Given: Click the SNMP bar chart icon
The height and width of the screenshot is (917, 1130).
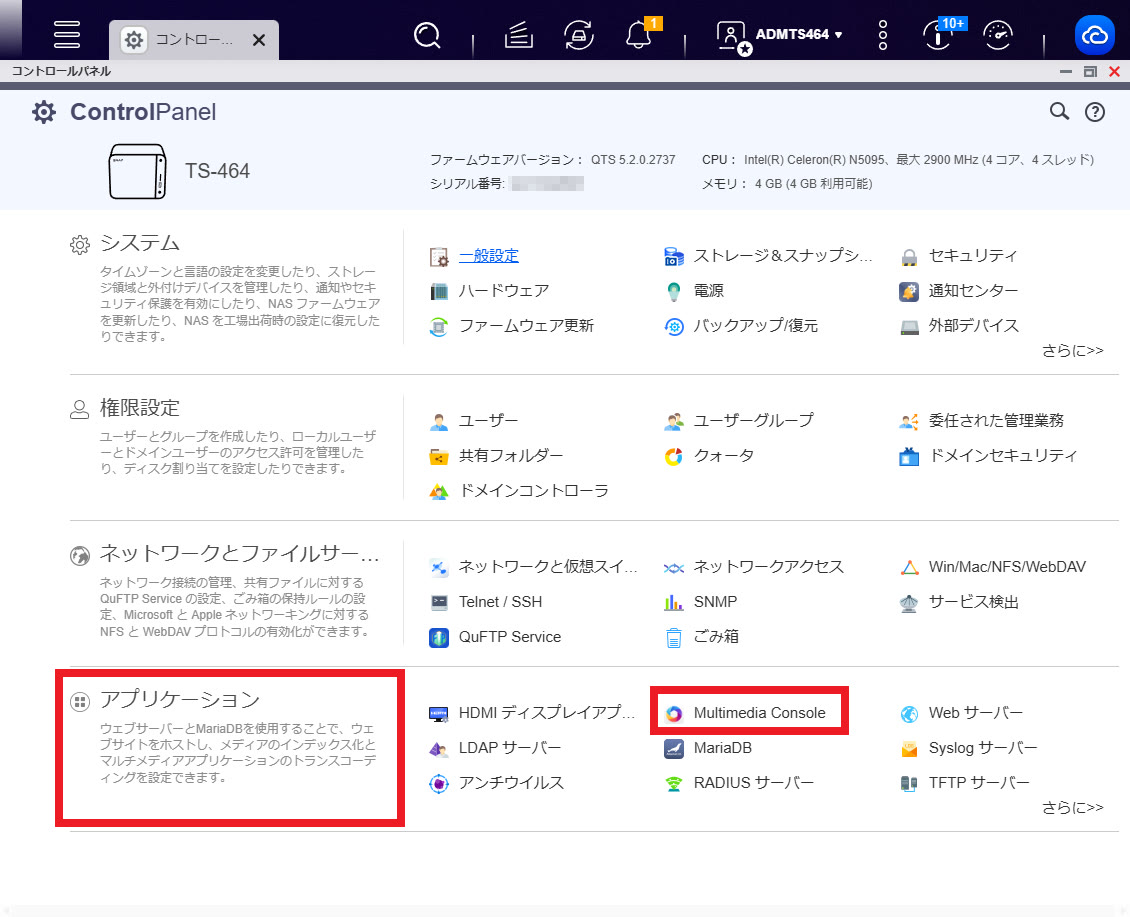Looking at the screenshot, I should click(674, 603).
